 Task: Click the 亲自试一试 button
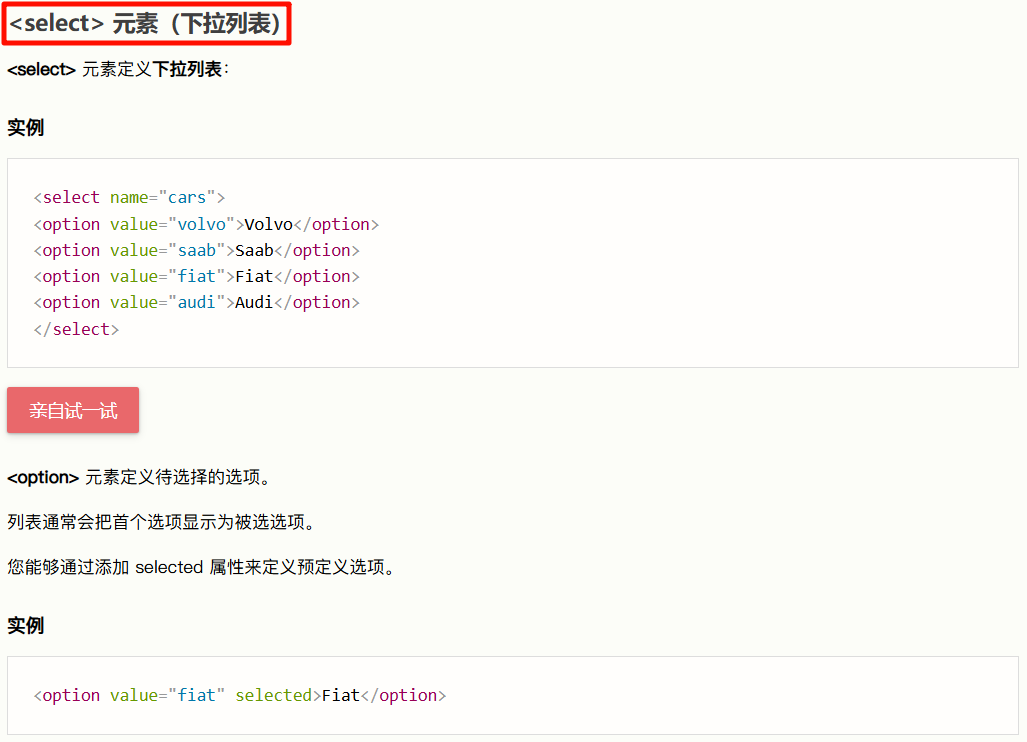click(x=73, y=410)
